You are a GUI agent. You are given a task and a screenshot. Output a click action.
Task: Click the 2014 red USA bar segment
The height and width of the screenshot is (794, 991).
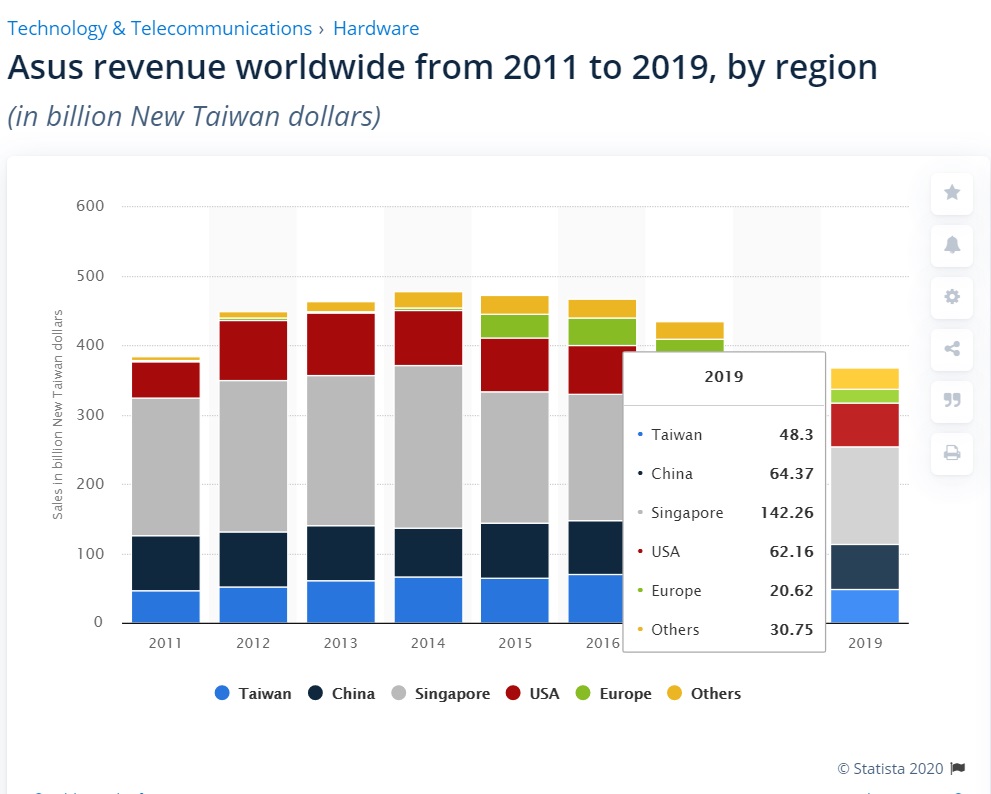[428, 338]
